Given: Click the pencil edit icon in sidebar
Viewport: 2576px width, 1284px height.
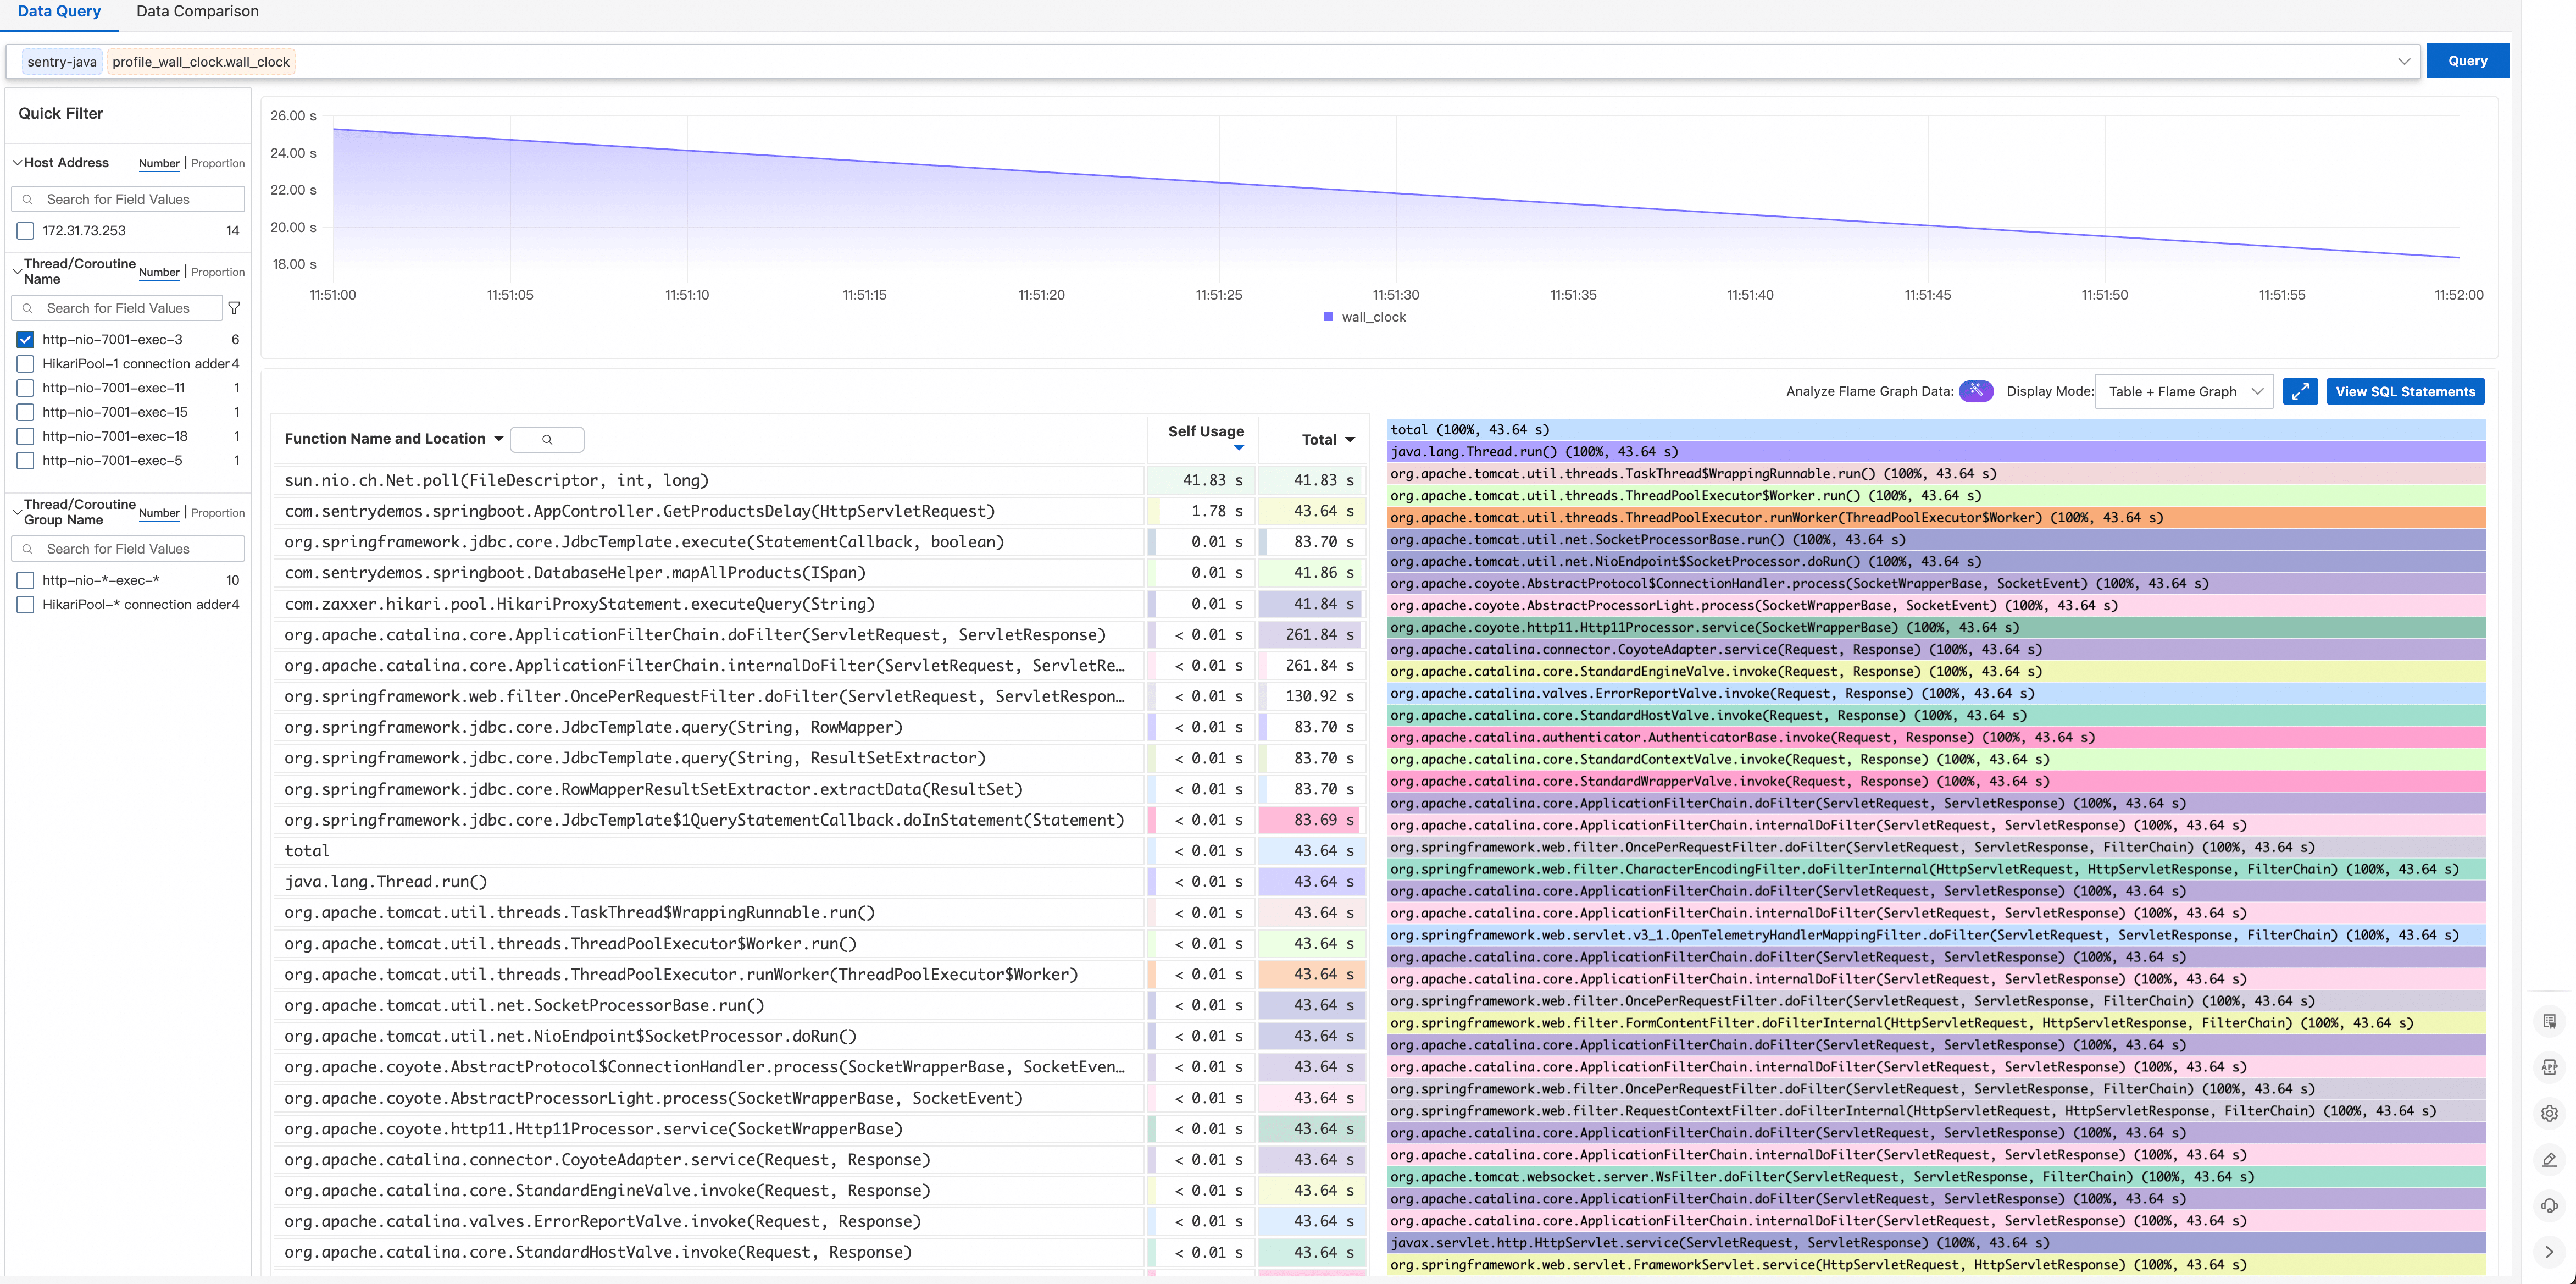Looking at the screenshot, I should 2549,1159.
